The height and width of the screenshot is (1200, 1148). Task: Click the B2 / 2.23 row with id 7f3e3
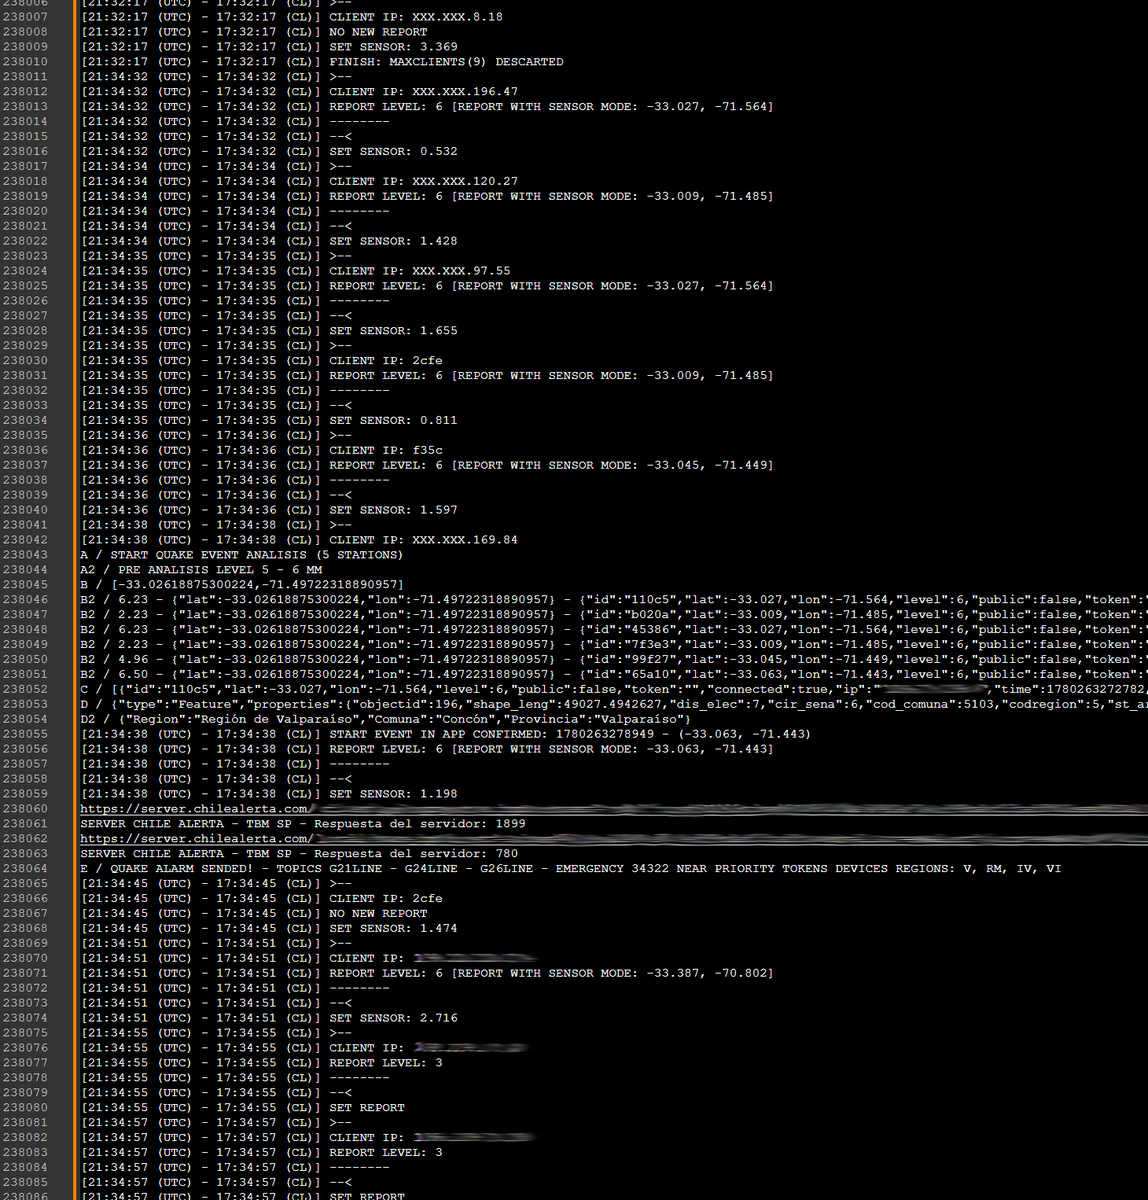coord(614,645)
